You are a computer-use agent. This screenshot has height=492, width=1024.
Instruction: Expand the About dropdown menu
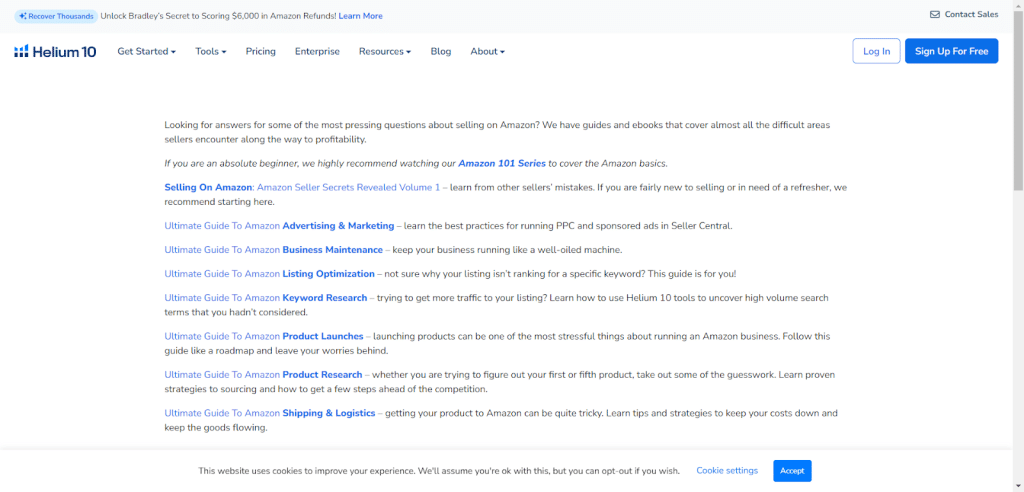[487, 52]
